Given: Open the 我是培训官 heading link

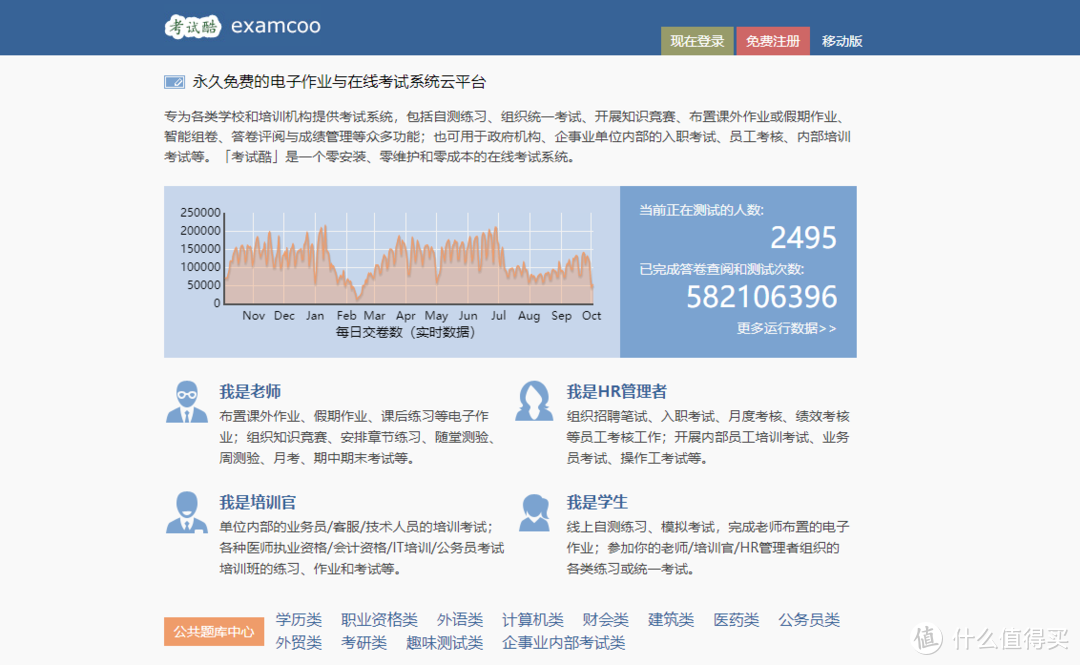Looking at the screenshot, I should tap(258, 502).
